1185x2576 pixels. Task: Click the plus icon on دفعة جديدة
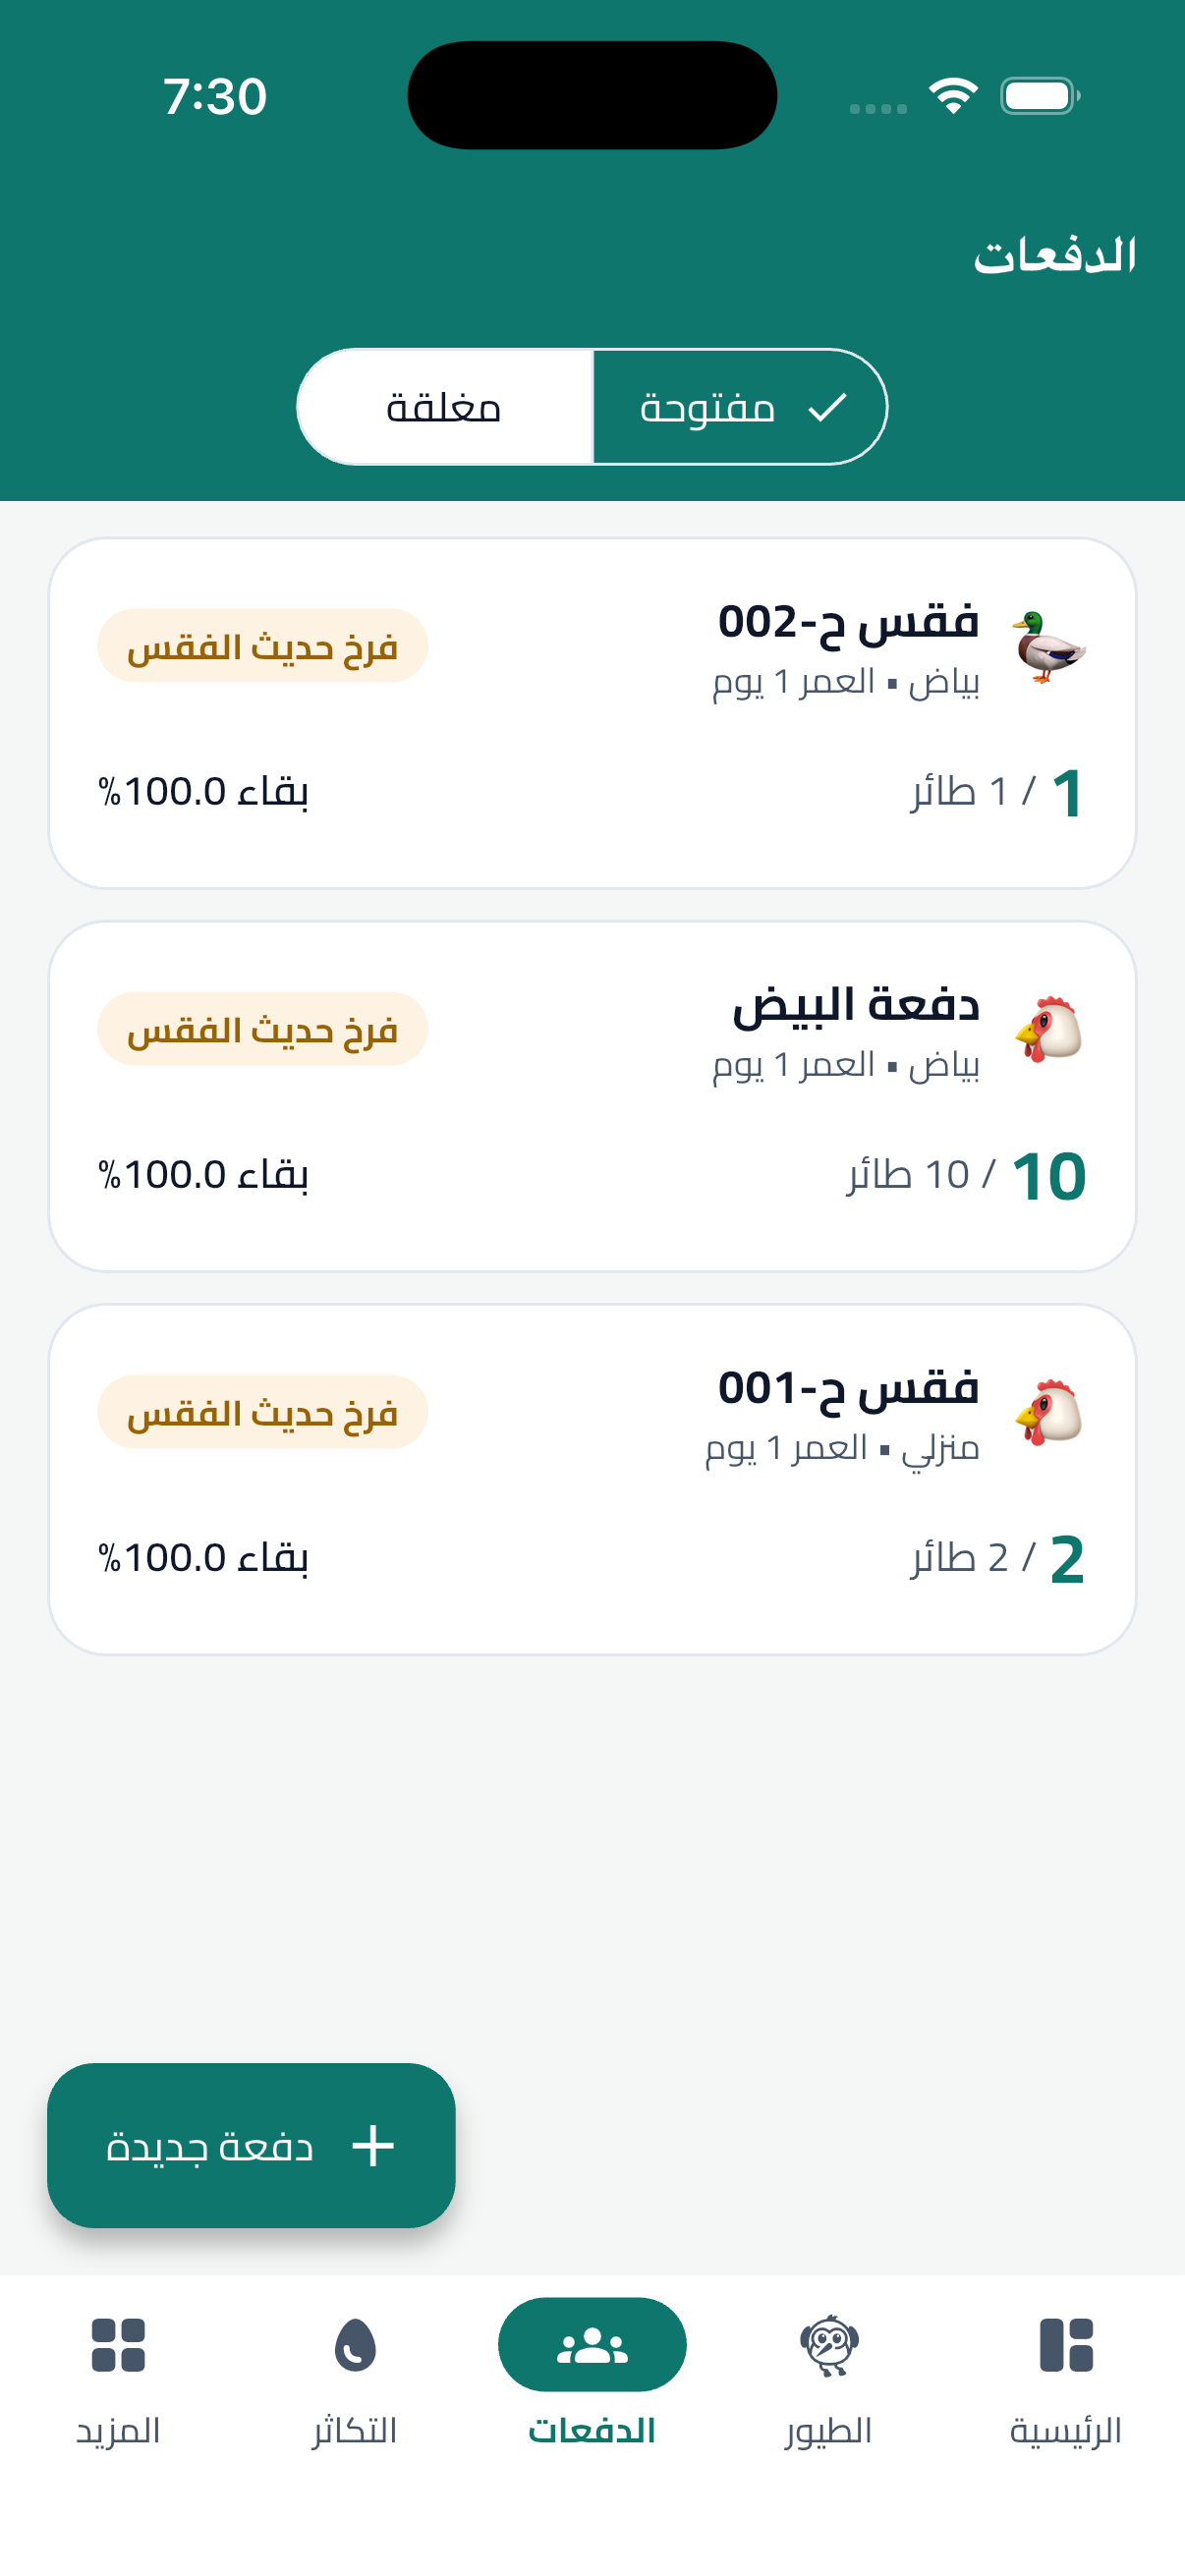coord(373,2145)
